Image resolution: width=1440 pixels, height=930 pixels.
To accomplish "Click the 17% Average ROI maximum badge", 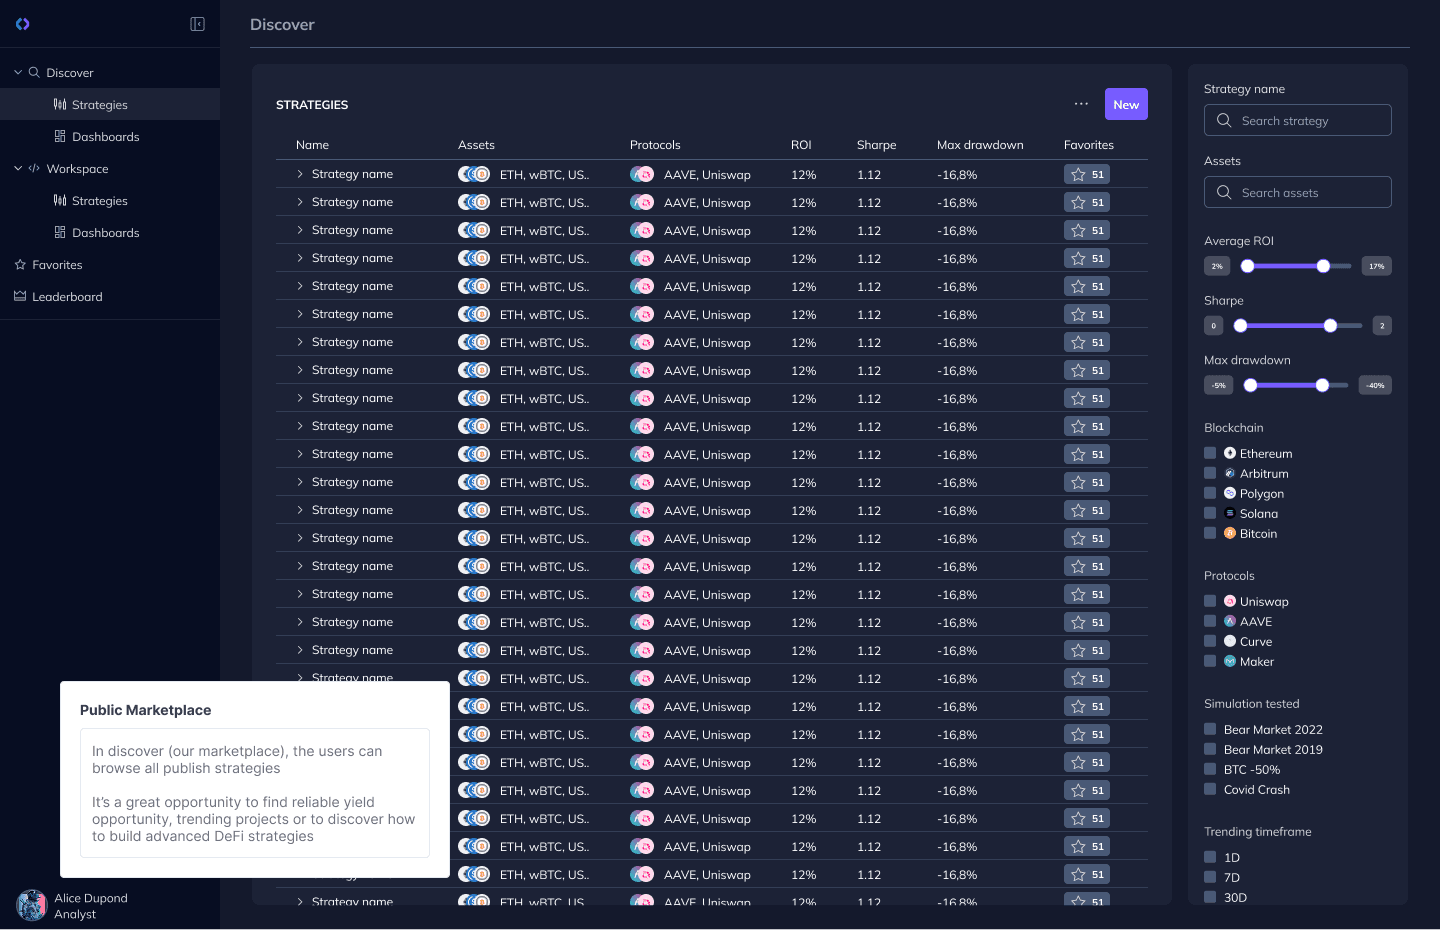I will [1377, 266].
